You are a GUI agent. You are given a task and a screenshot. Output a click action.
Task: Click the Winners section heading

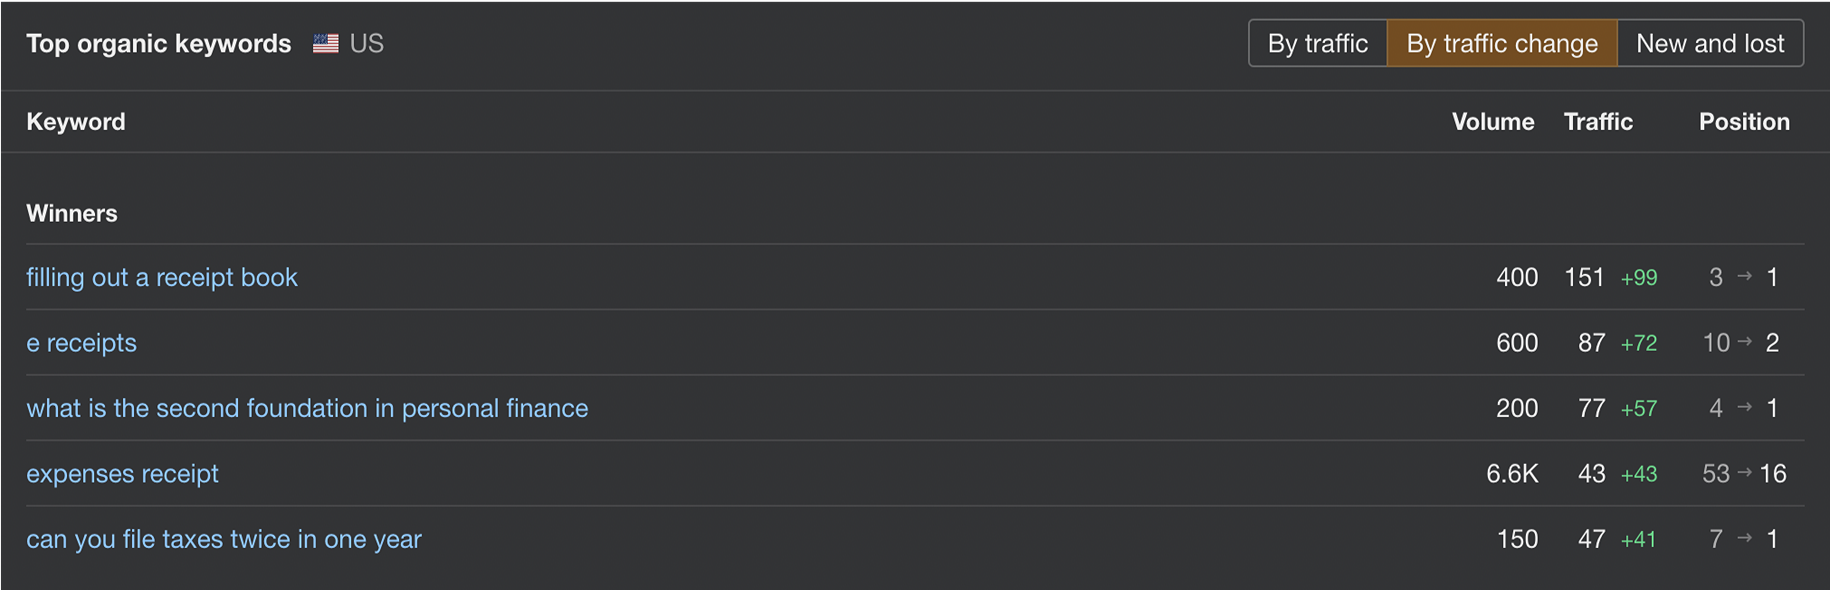[72, 213]
